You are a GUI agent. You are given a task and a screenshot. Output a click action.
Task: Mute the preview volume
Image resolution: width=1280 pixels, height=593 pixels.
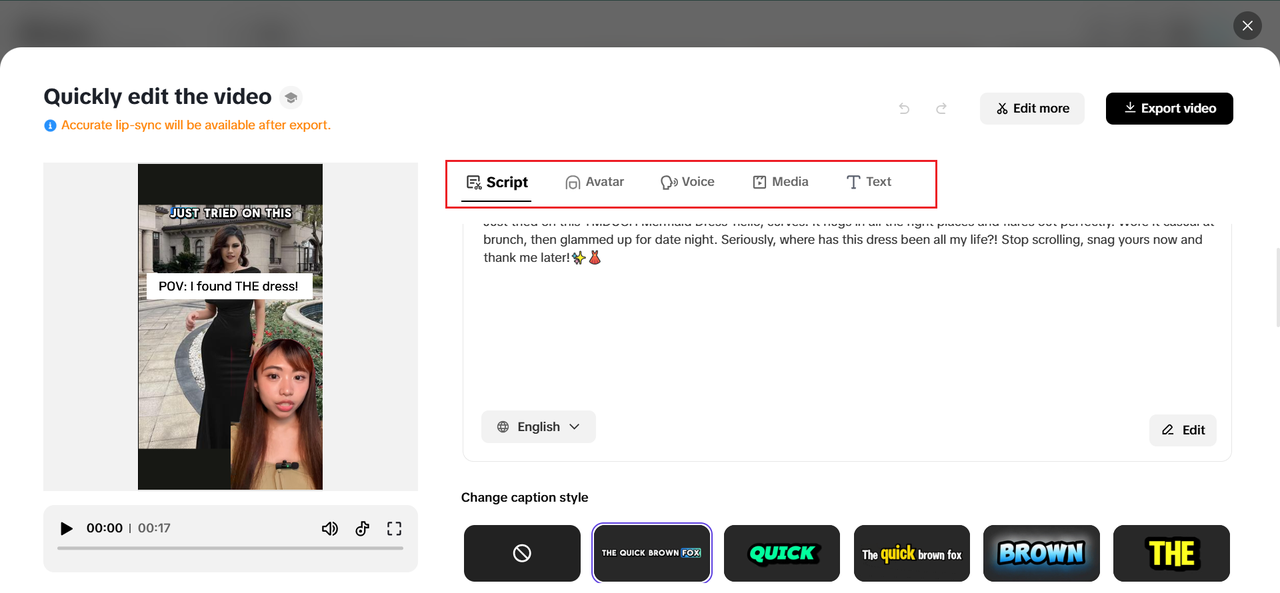(330, 528)
